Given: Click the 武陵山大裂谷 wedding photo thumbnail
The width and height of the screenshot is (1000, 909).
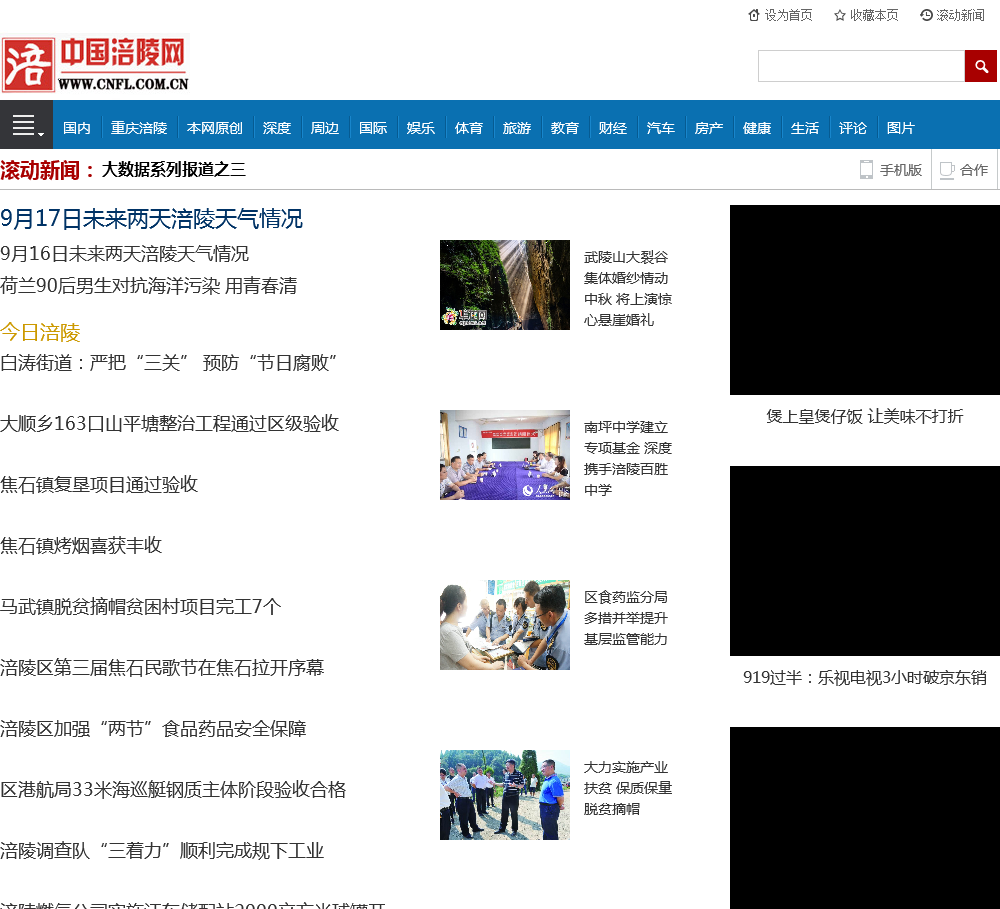Looking at the screenshot, I should click(x=505, y=285).
